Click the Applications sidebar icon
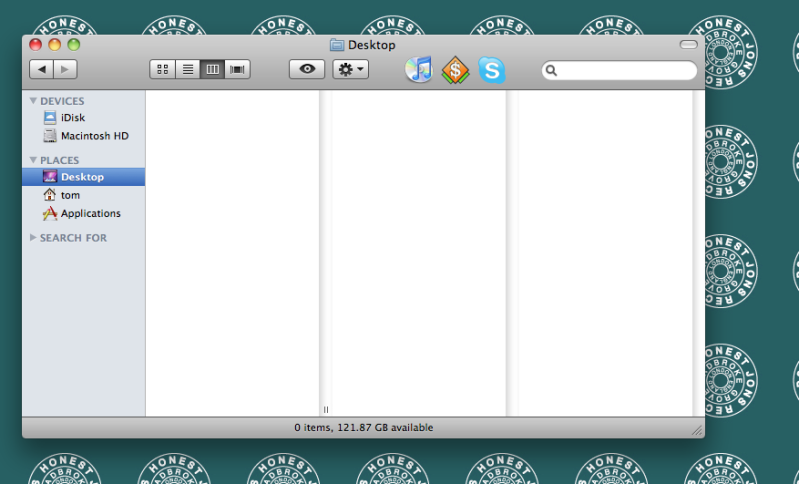This screenshot has height=484, width=799. [x=49, y=213]
